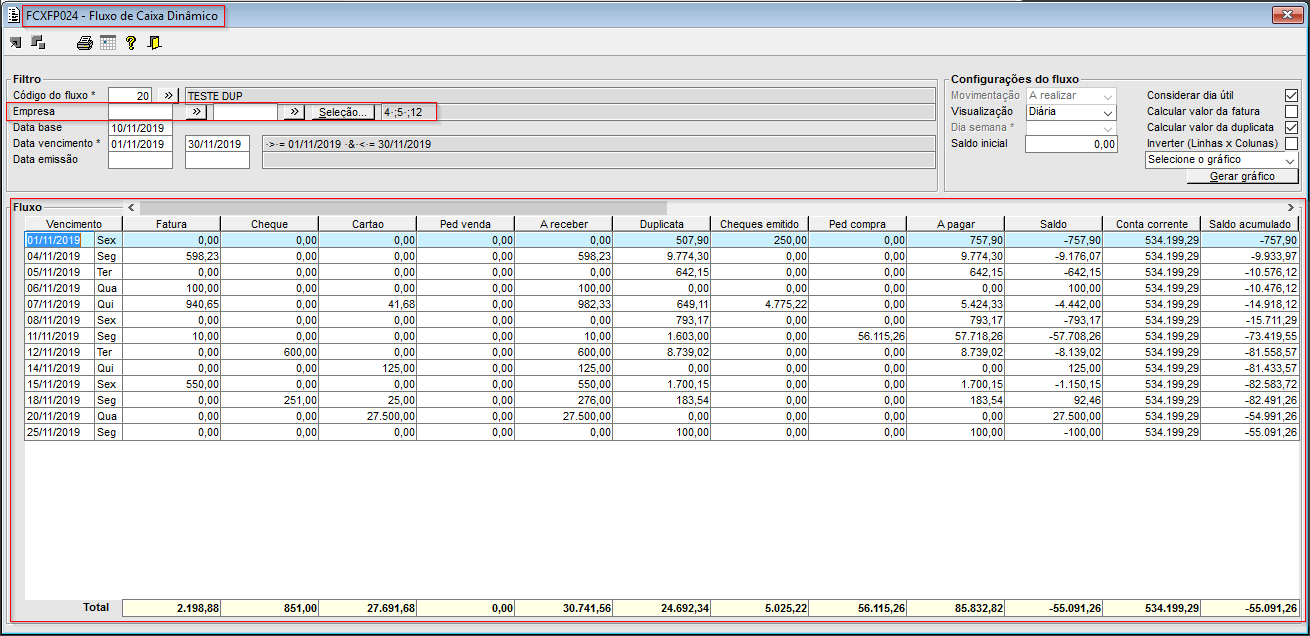1310x636 pixels.
Task: Click the printer icon in the toolbar
Action: tap(85, 43)
